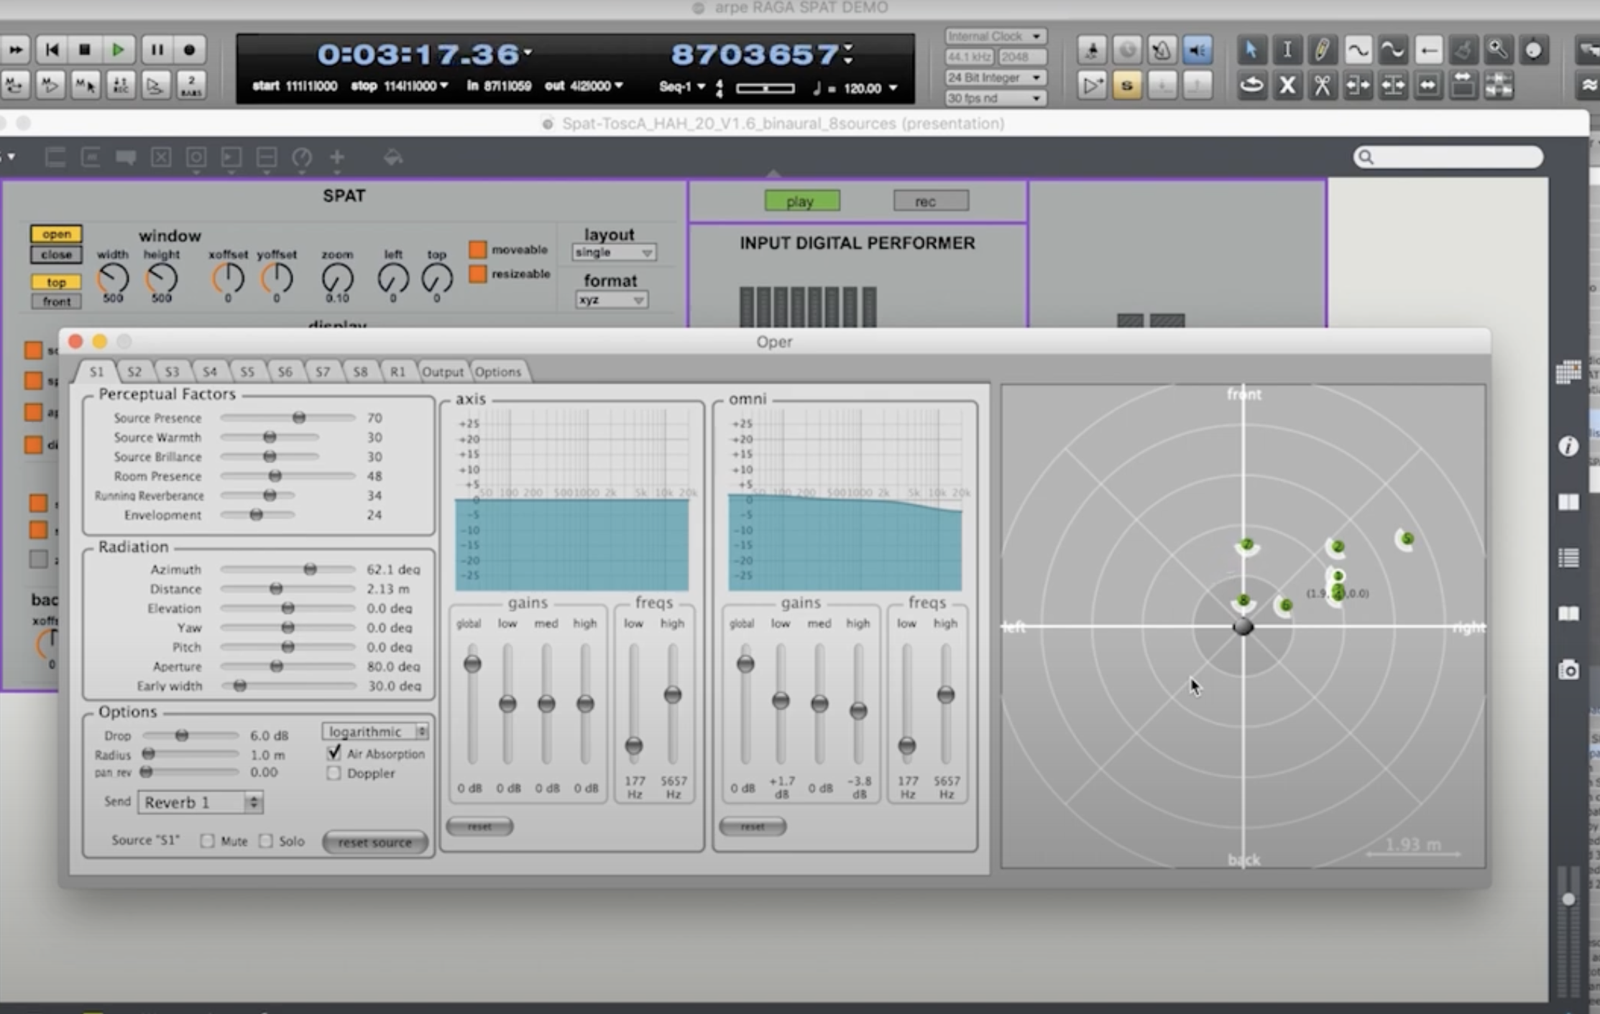This screenshot has width=1600, height=1014.
Task: Click the Max toolbar dial object icon
Action: tap(301, 158)
